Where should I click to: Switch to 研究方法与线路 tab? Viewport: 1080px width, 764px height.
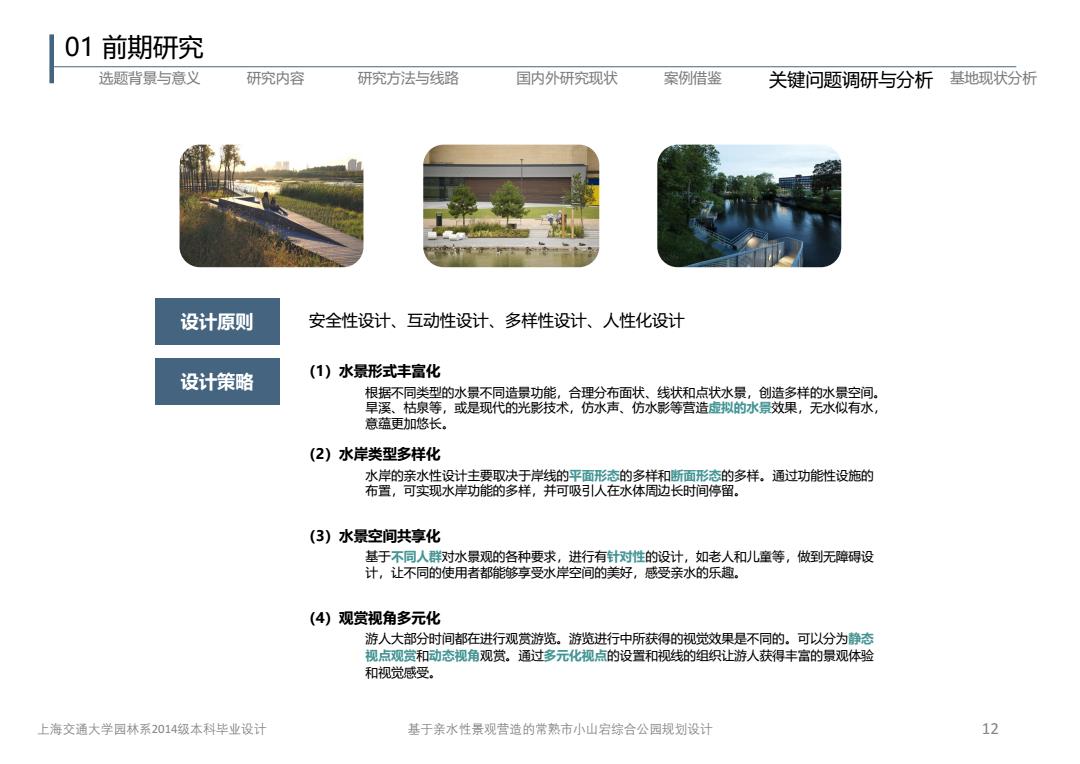[408, 79]
